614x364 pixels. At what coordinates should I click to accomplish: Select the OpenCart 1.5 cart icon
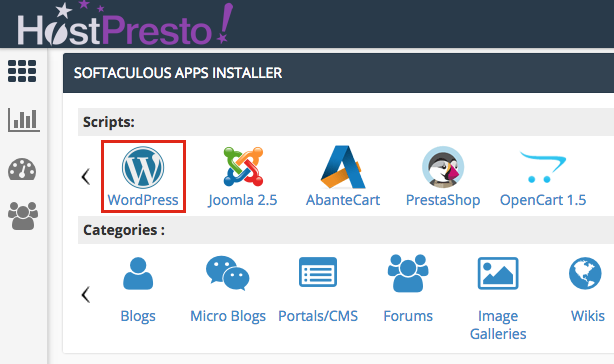click(x=543, y=167)
